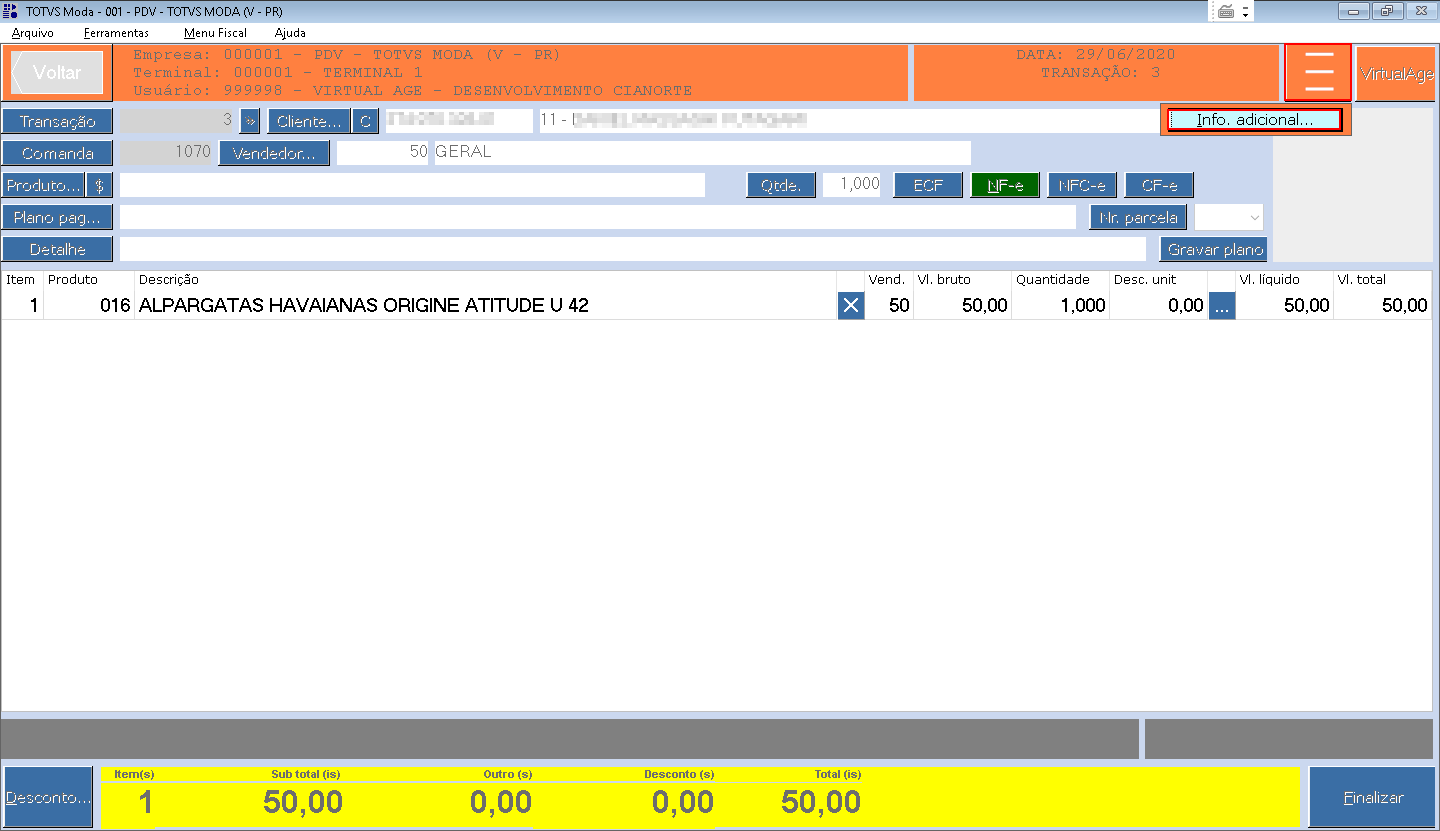Click the Vl. líquido cell 50,00 in row 1

(1285, 306)
